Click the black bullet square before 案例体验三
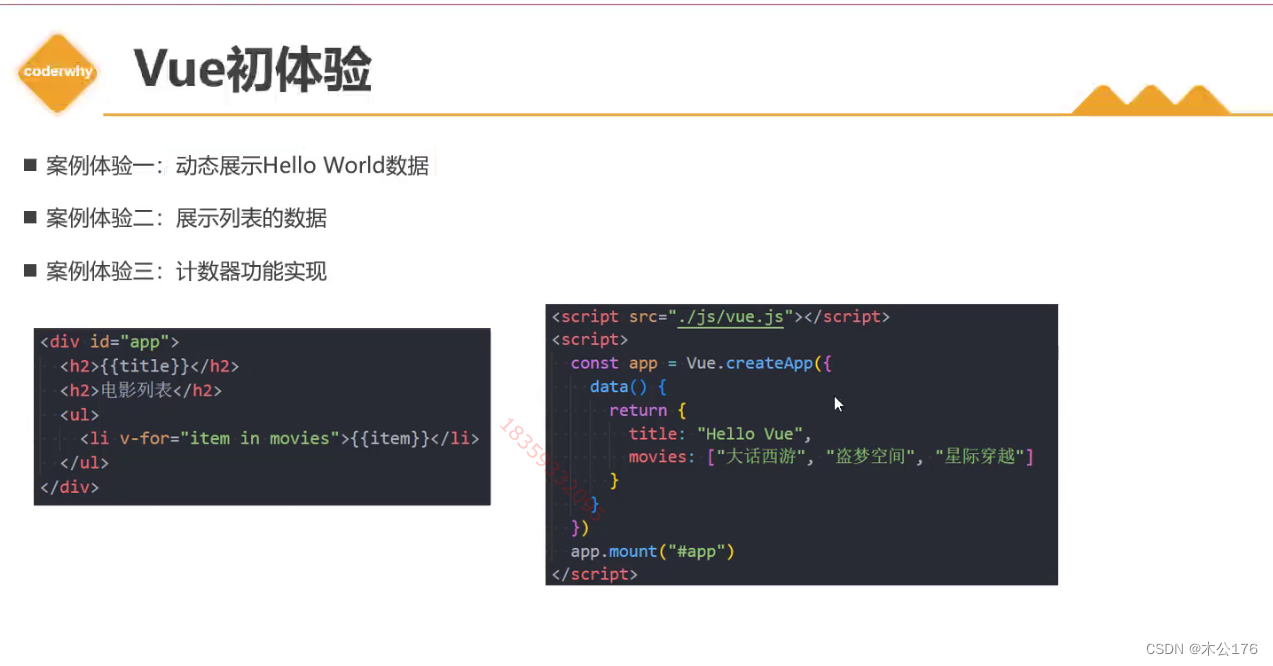This screenshot has height=666, width=1273. click(29, 270)
